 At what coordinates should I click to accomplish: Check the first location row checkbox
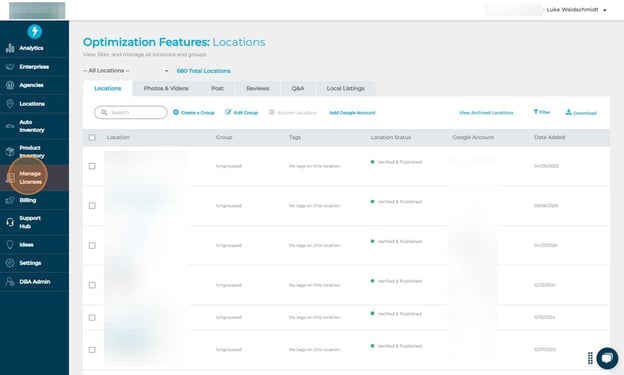(92, 166)
